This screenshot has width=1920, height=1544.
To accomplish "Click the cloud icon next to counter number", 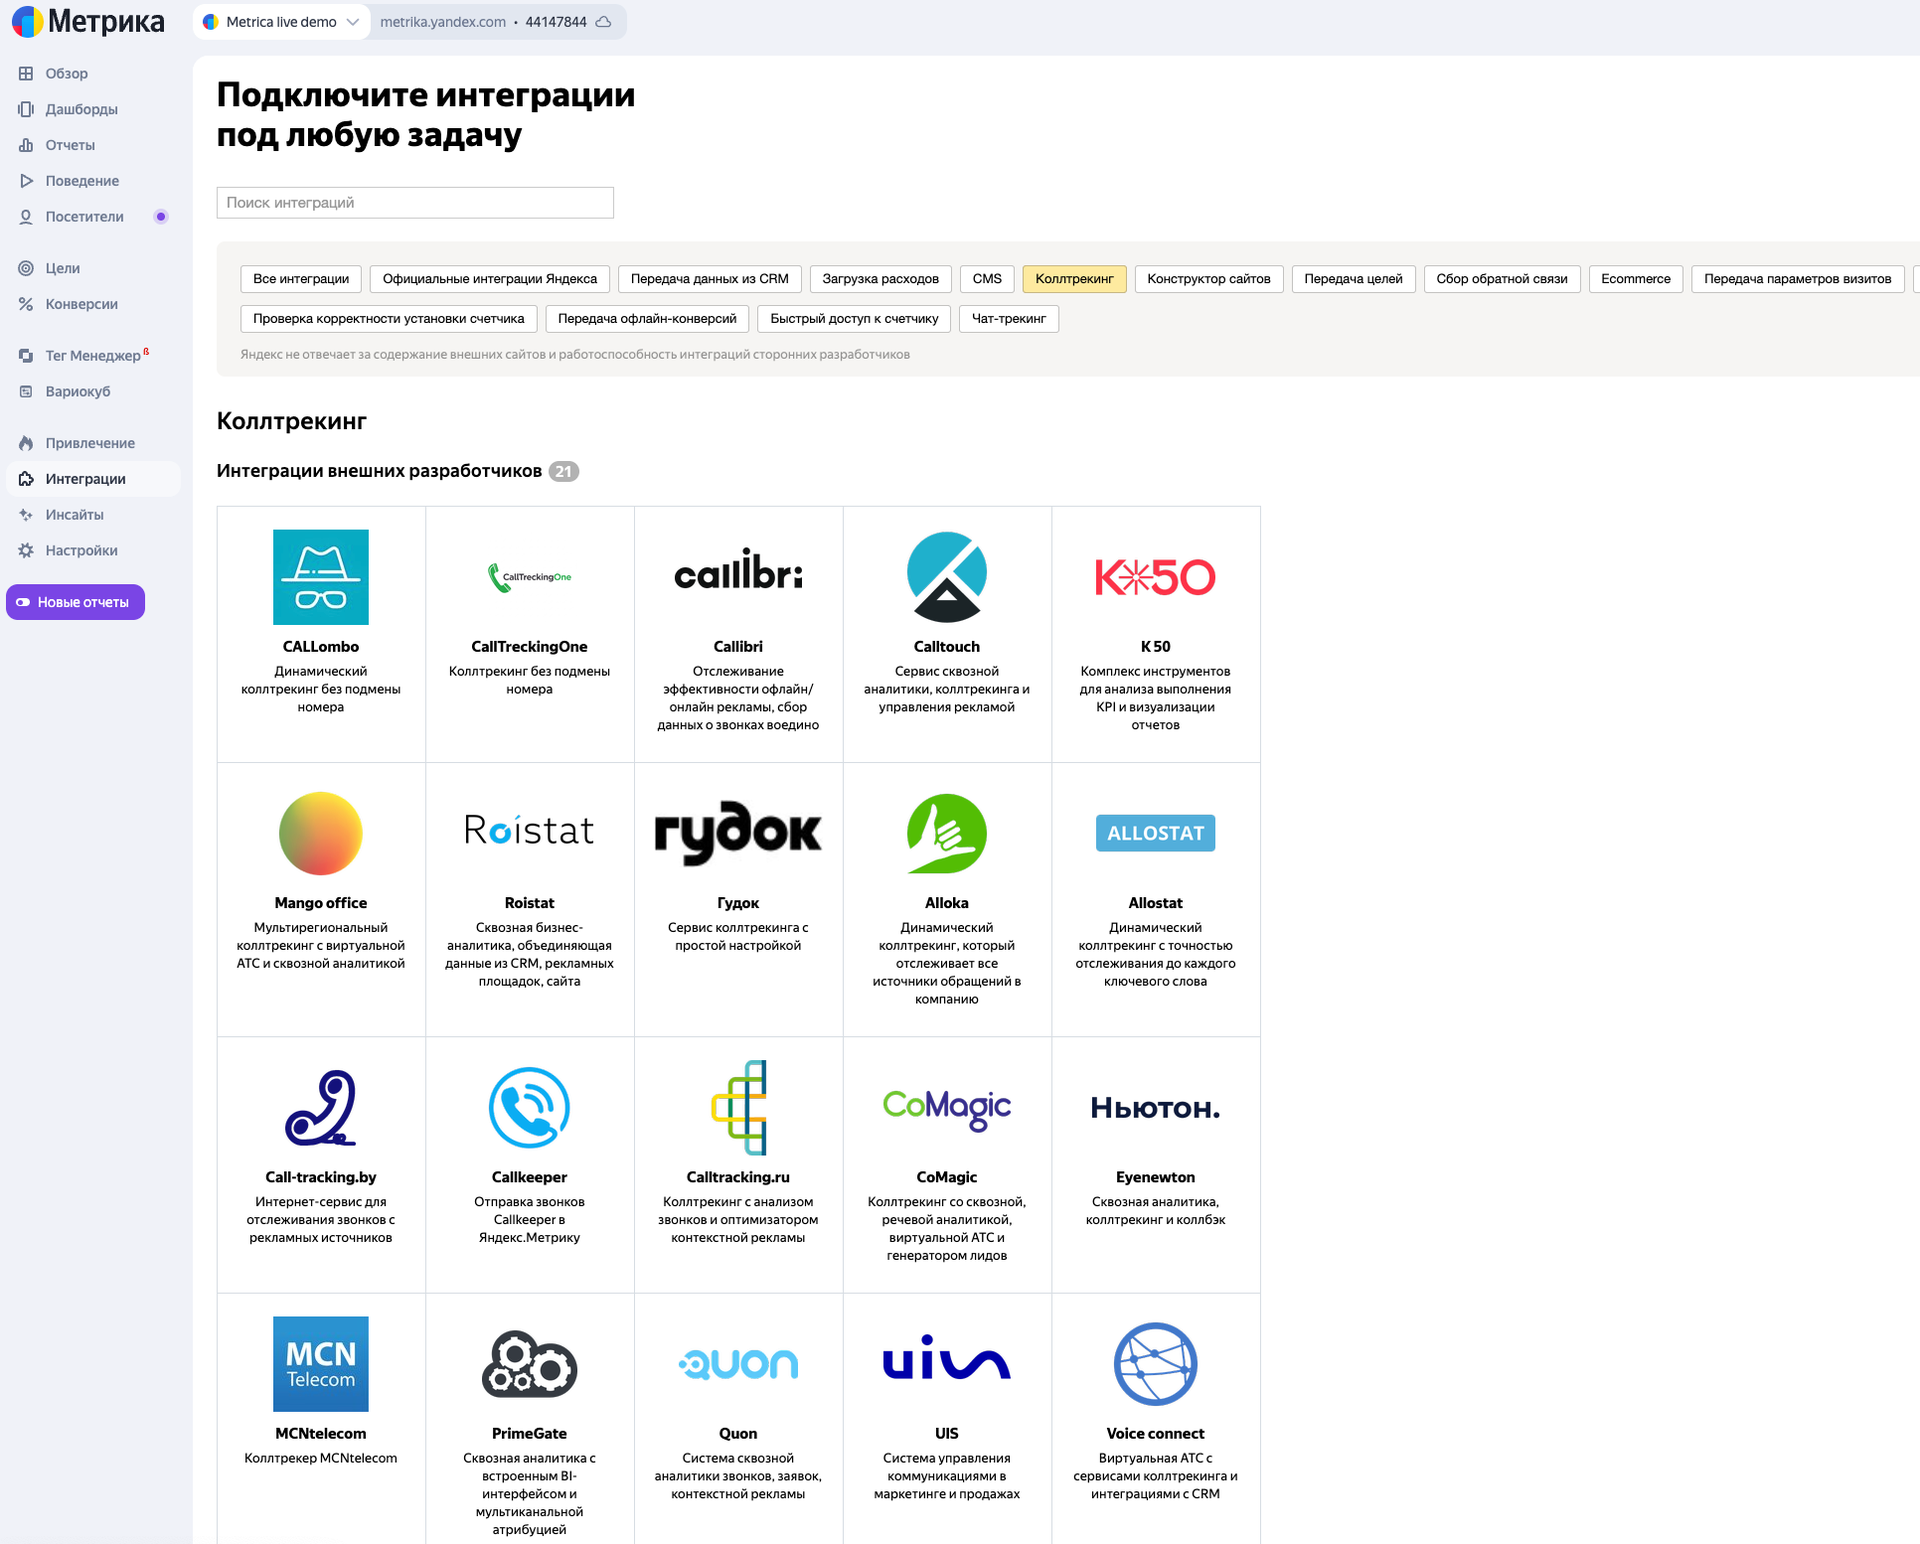I will pyautogui.click(x=603, y=22).
